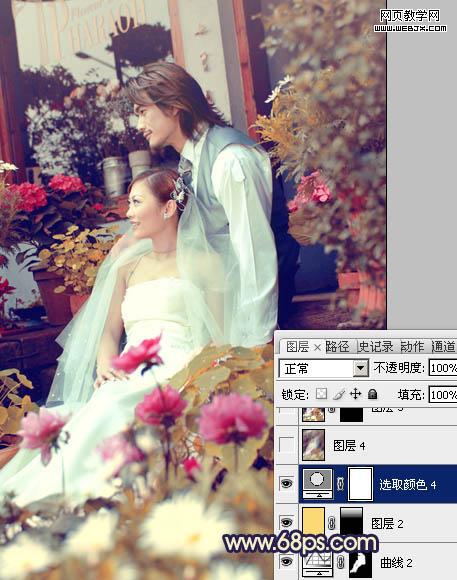Hide the 图层 2 layer
The image size is (457, 580).
(x=286, y=522)
